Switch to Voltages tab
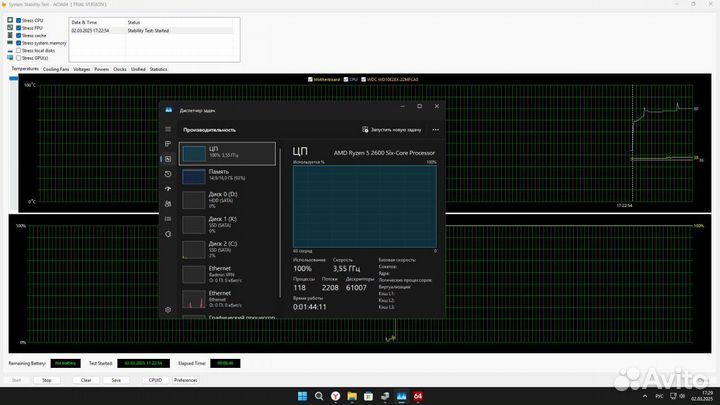The height and width of the screenshot is (405, 720). click(x=82, y=69)
